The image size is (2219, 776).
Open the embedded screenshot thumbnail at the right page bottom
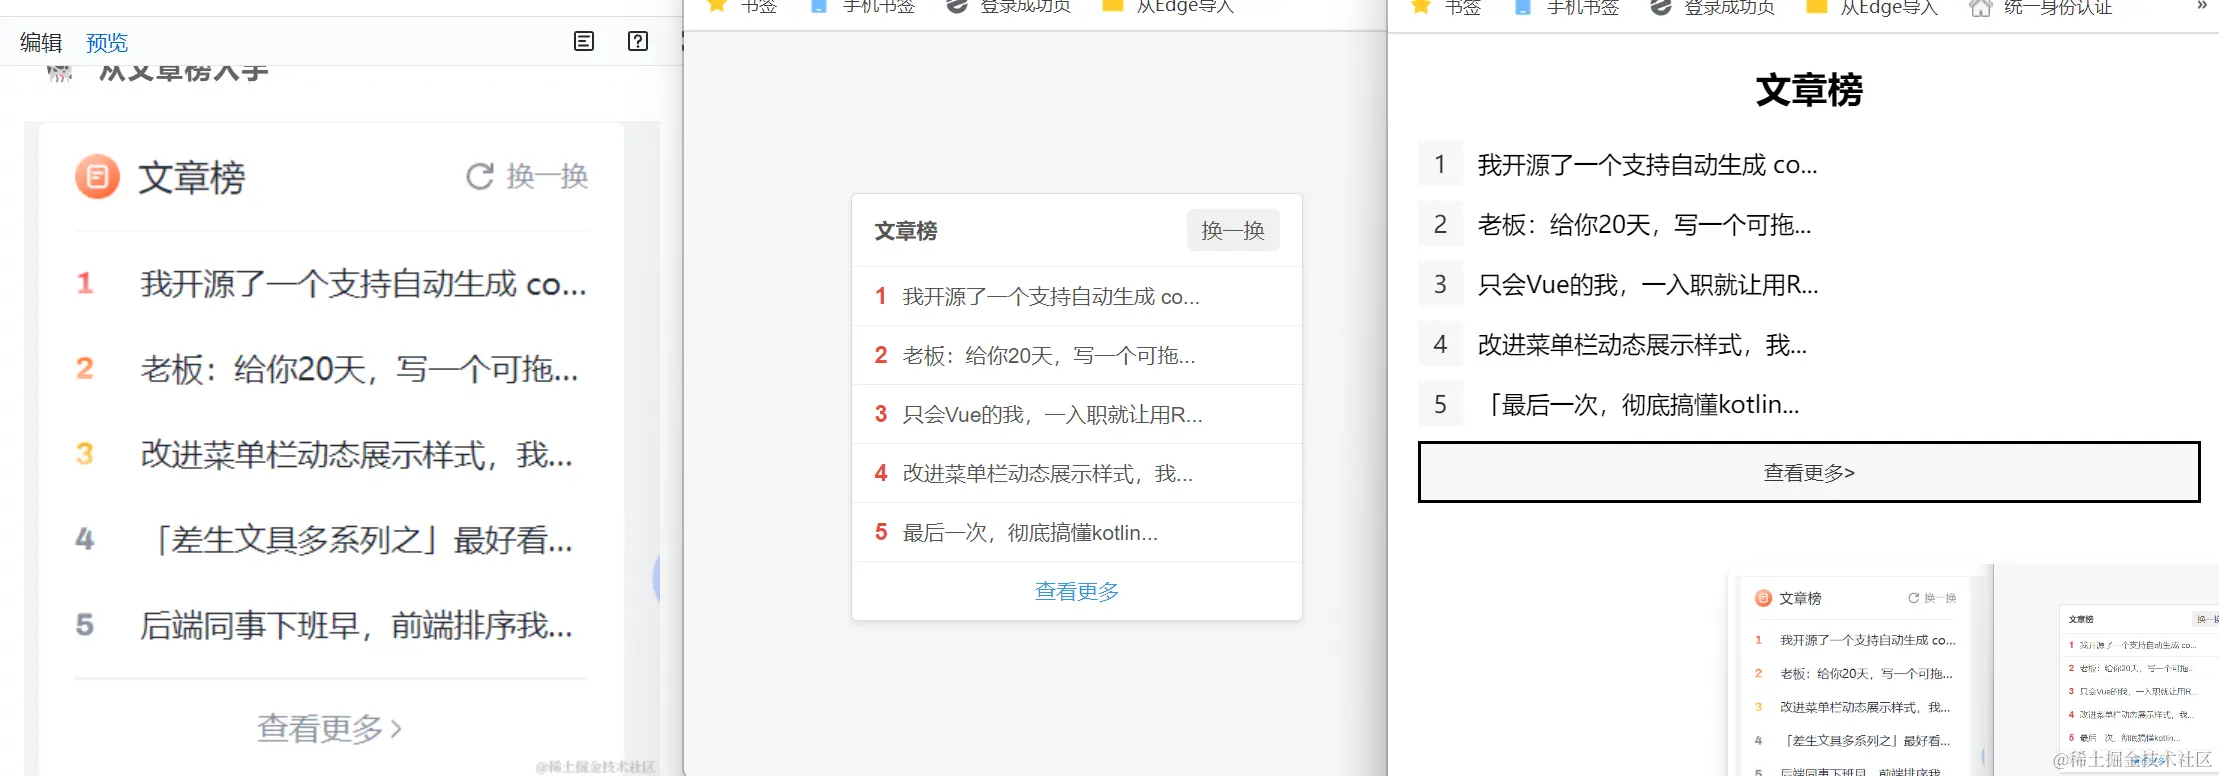(x=1973, y=670)
